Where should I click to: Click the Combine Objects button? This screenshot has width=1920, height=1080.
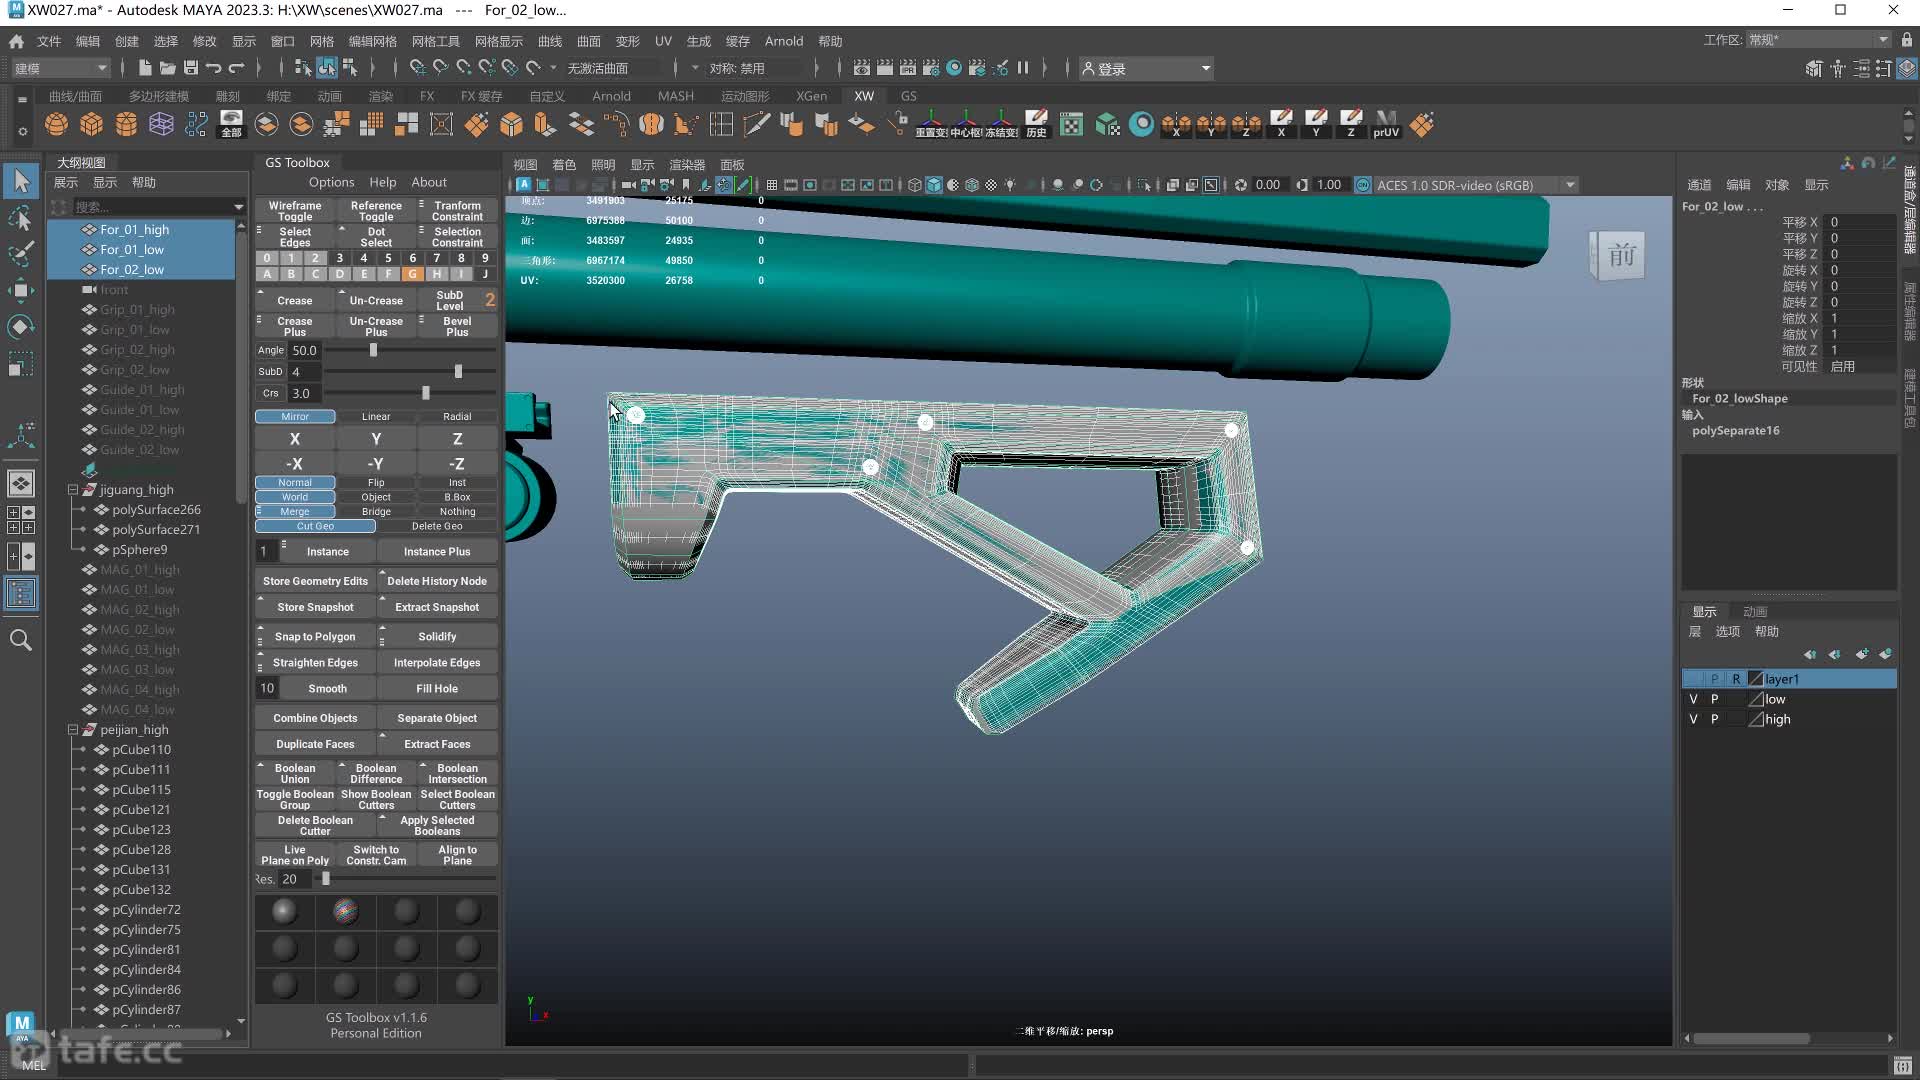315,718
